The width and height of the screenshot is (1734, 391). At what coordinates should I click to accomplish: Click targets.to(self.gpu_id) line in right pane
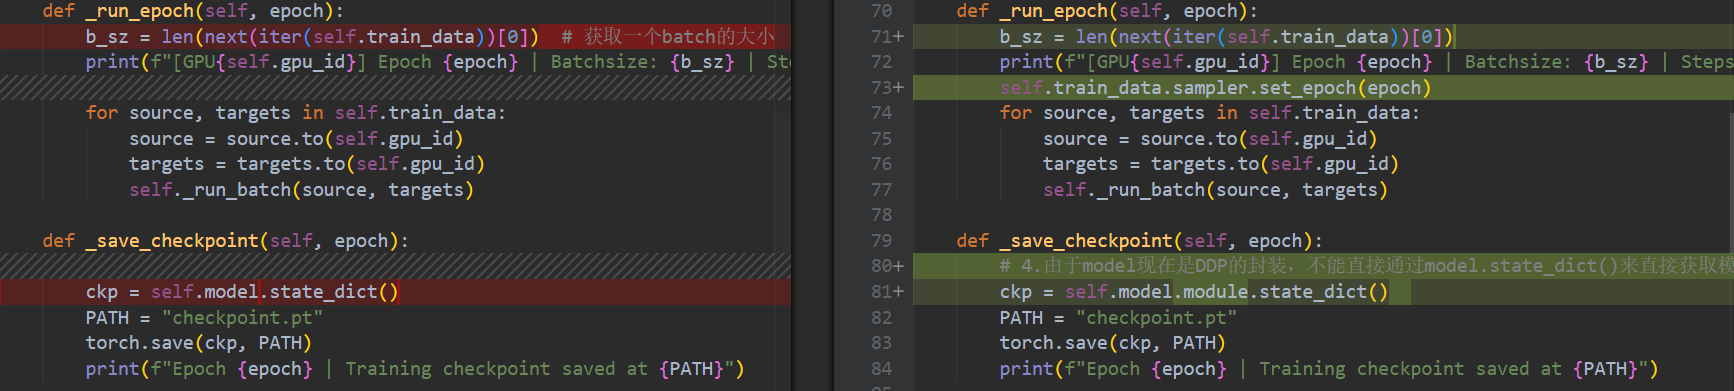coord(1221,164)
